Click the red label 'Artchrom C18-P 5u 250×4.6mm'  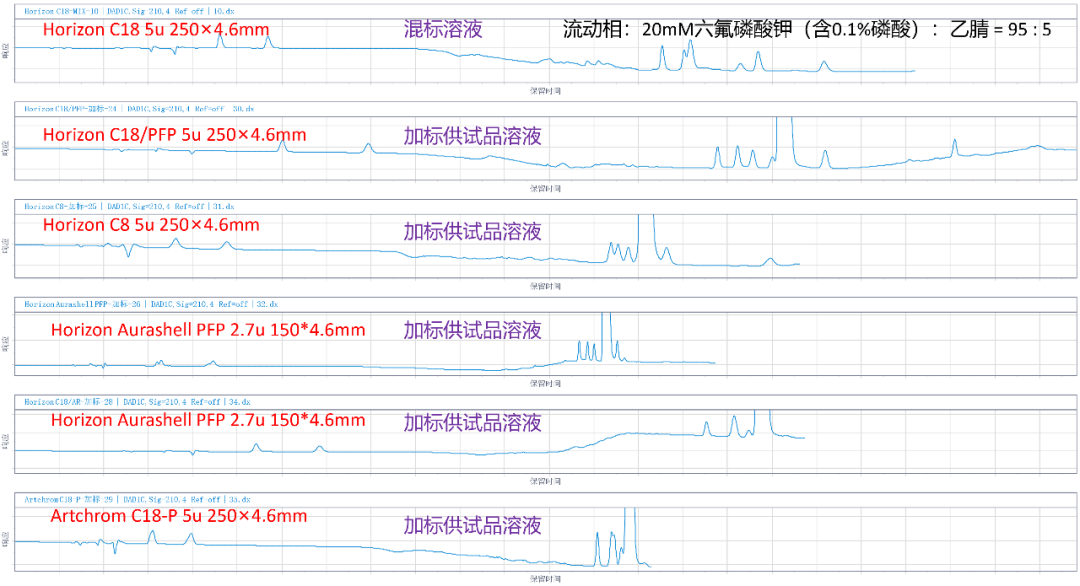pos(178,516)
